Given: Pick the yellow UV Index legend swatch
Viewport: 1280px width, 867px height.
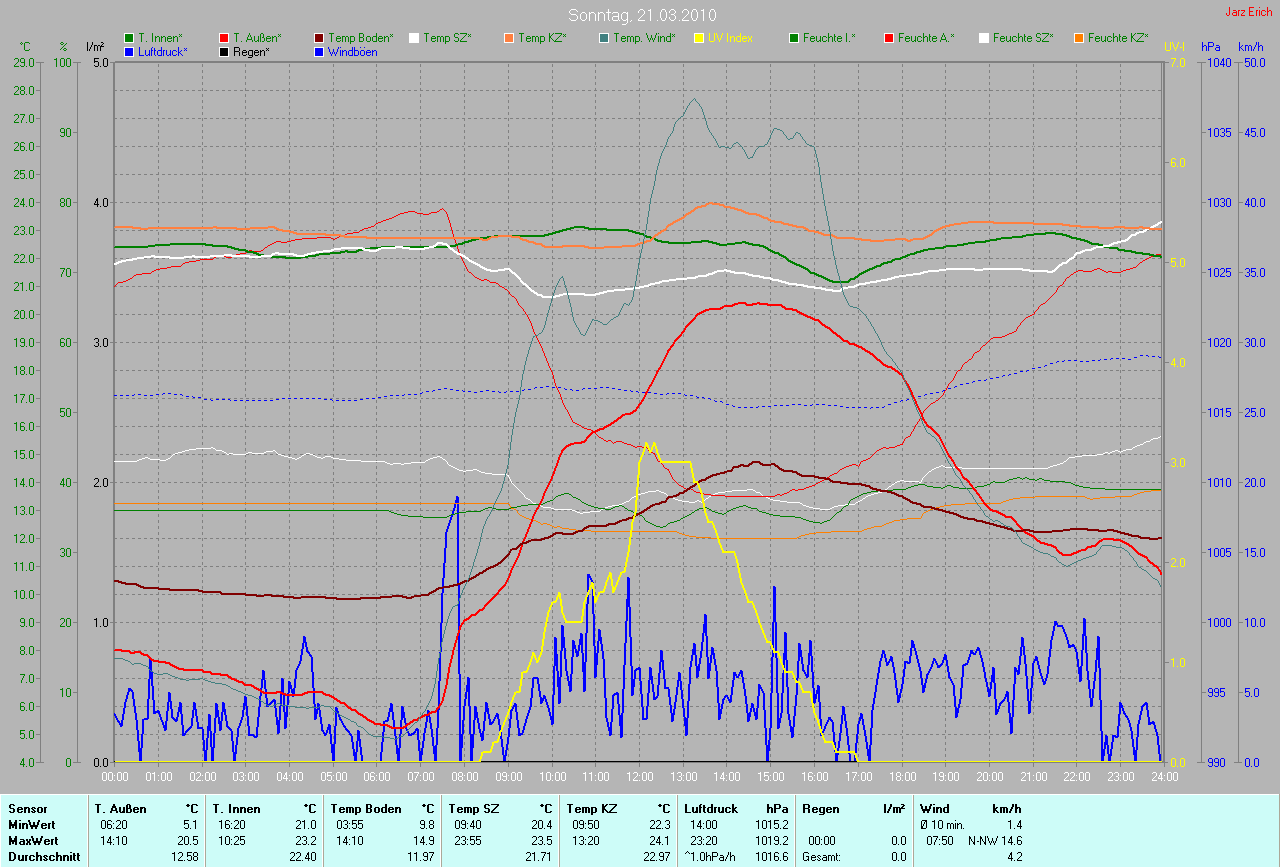Looking at the screenshot, I should pos(699,38).
